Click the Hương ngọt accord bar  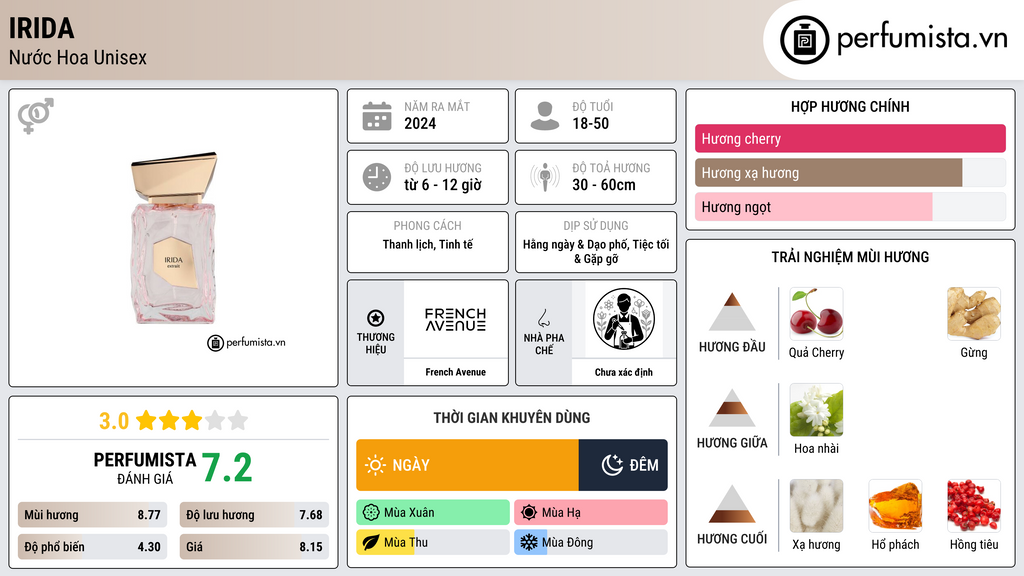pos(850,207)
